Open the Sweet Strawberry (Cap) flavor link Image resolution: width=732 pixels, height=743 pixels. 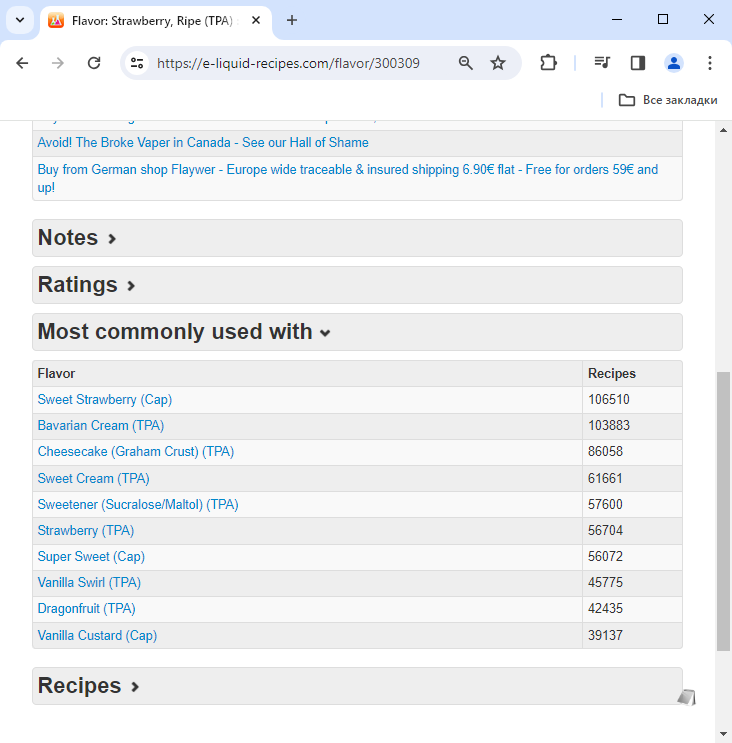(105, 399)
